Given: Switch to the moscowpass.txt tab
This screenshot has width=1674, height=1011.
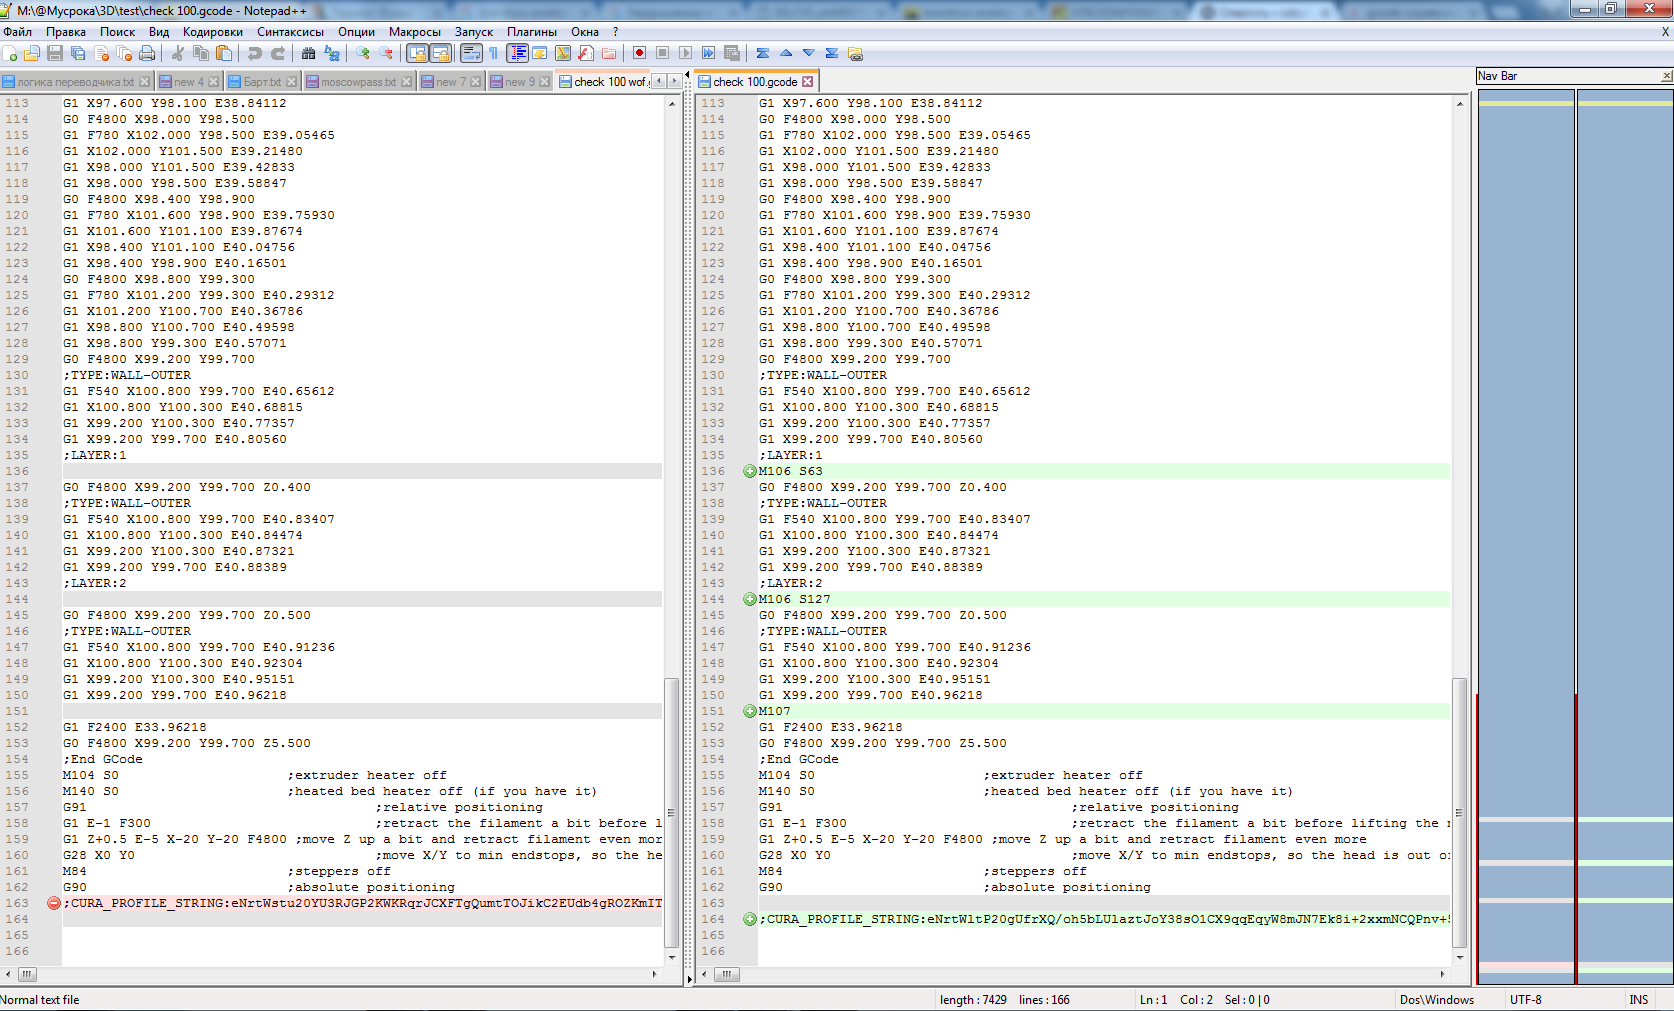Looking at the screenshot, I should click(x=358, y=82).
